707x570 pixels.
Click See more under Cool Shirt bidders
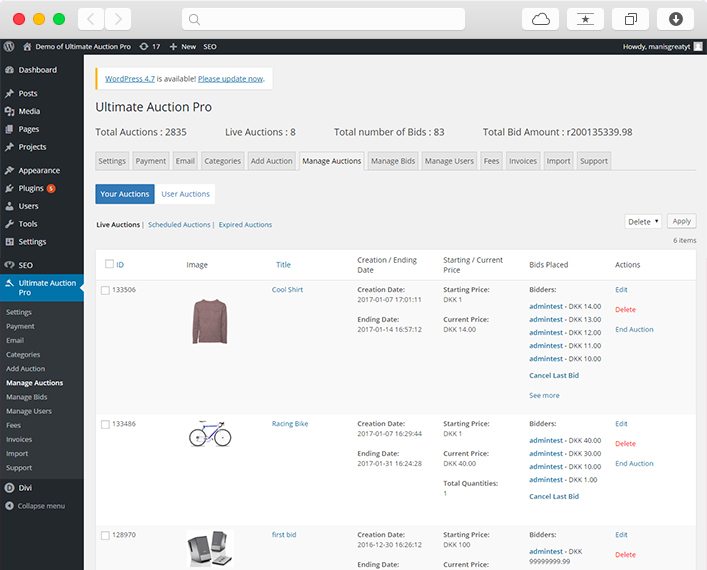[x=544, y=395]
